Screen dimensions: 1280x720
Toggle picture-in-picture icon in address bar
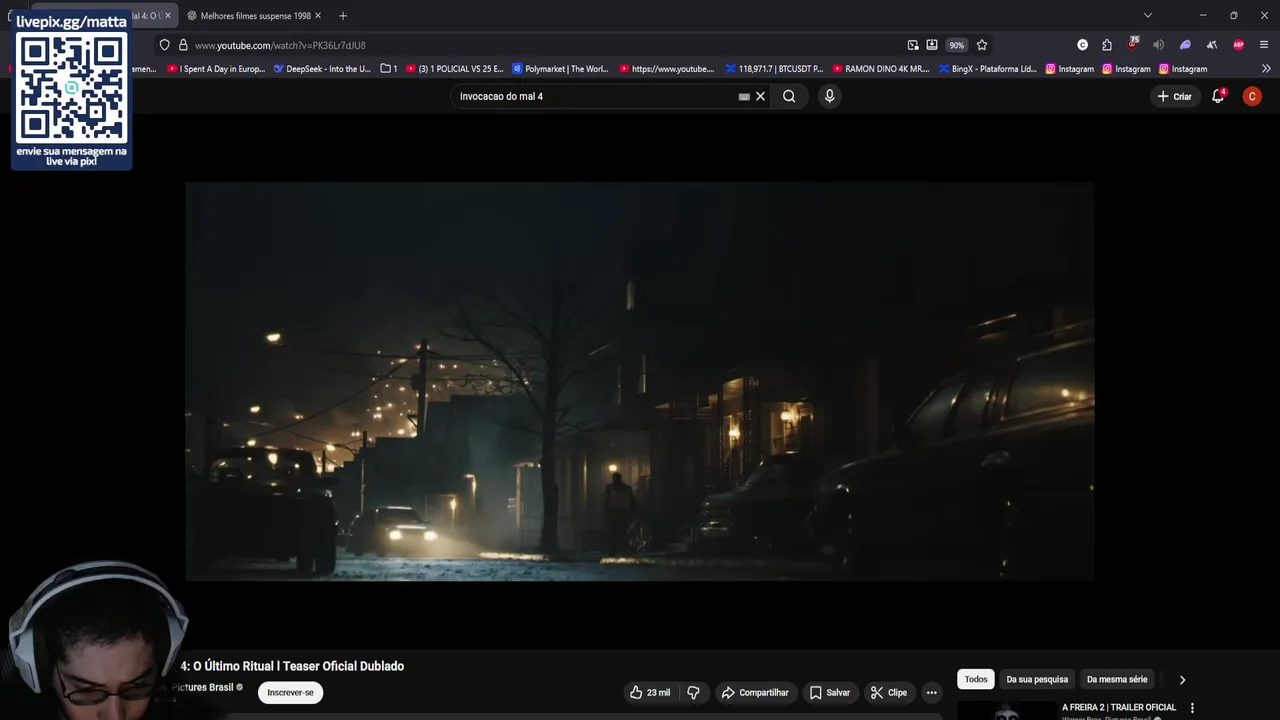point(913,45)
